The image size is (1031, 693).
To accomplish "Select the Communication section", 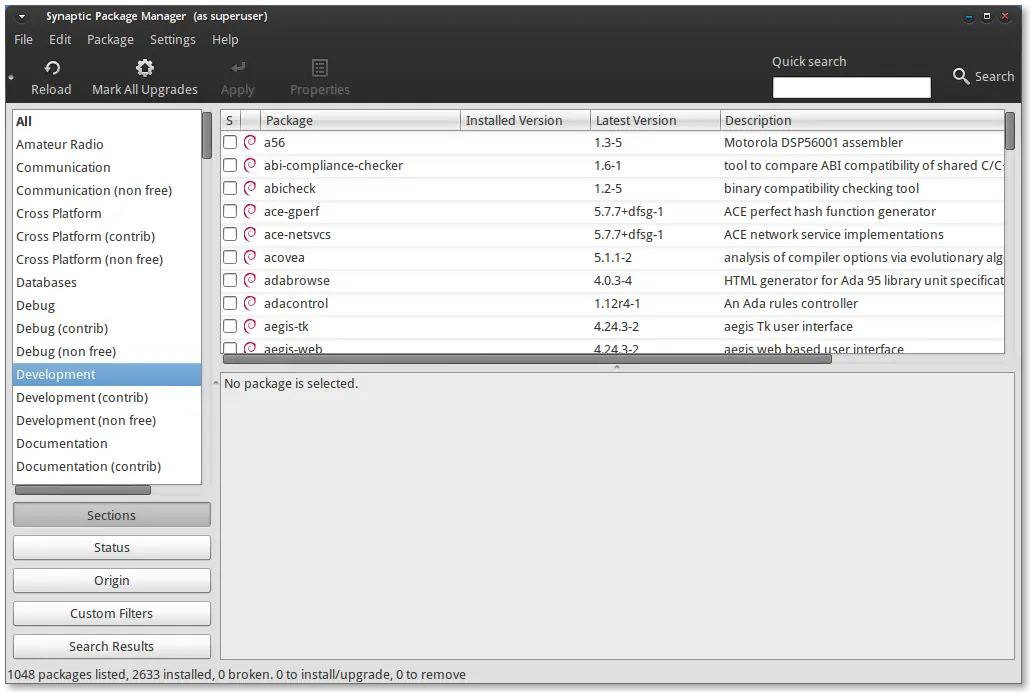I will (107, 167).
